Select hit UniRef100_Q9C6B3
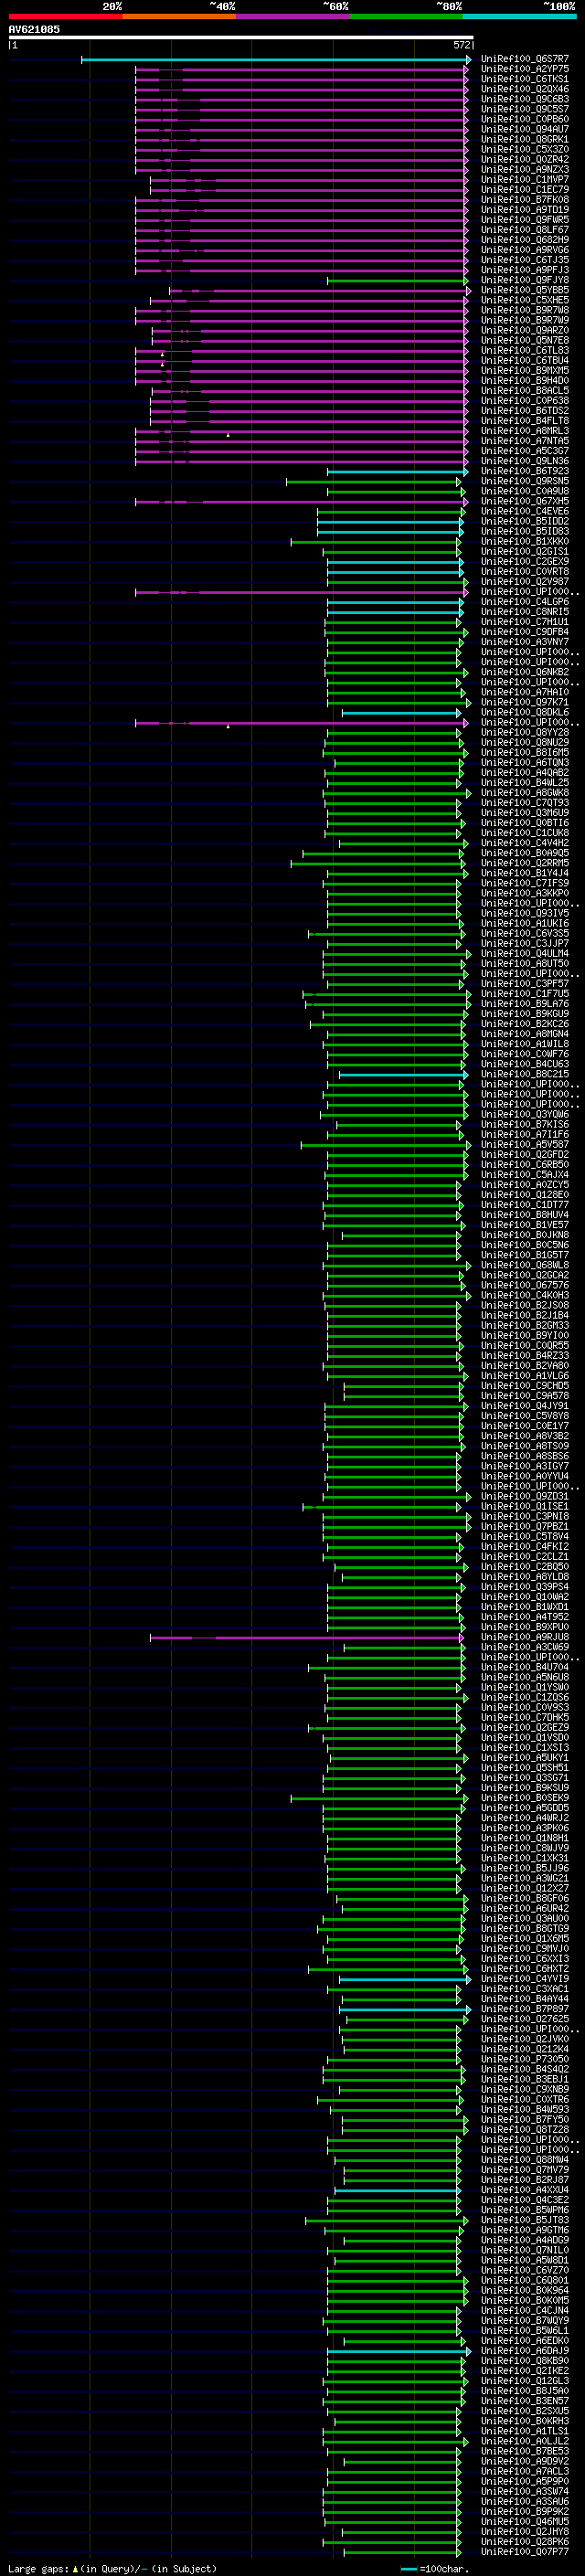Viewport: 585px width, 2576px height. click(x=525, y=99)
